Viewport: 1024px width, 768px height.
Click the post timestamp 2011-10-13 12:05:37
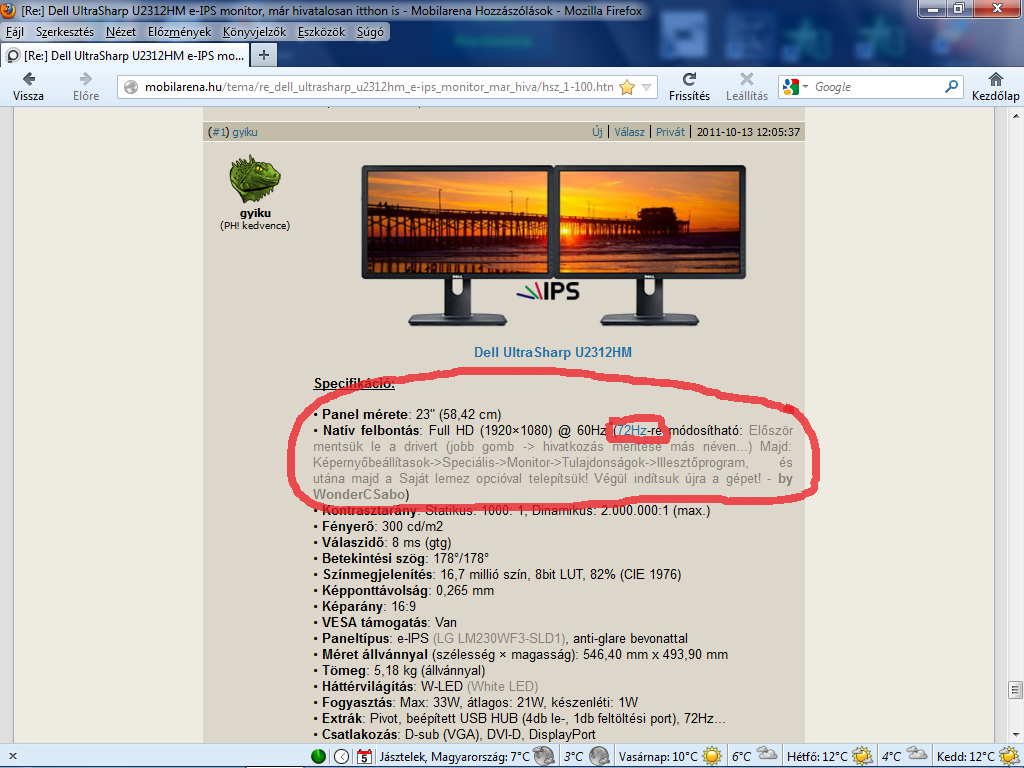pos(748,132)
